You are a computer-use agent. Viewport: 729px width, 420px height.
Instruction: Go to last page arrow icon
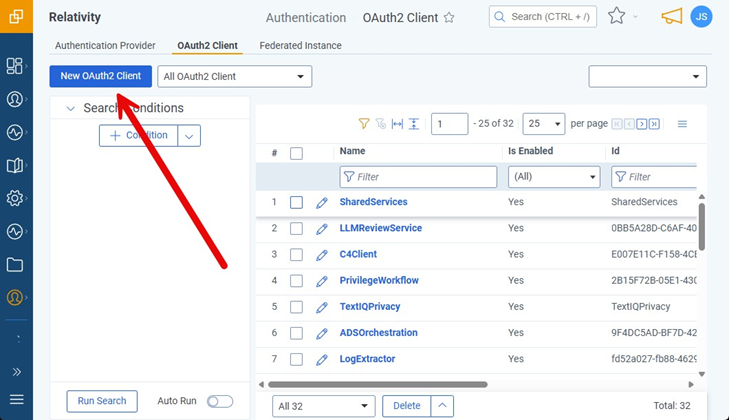(654, 124)
